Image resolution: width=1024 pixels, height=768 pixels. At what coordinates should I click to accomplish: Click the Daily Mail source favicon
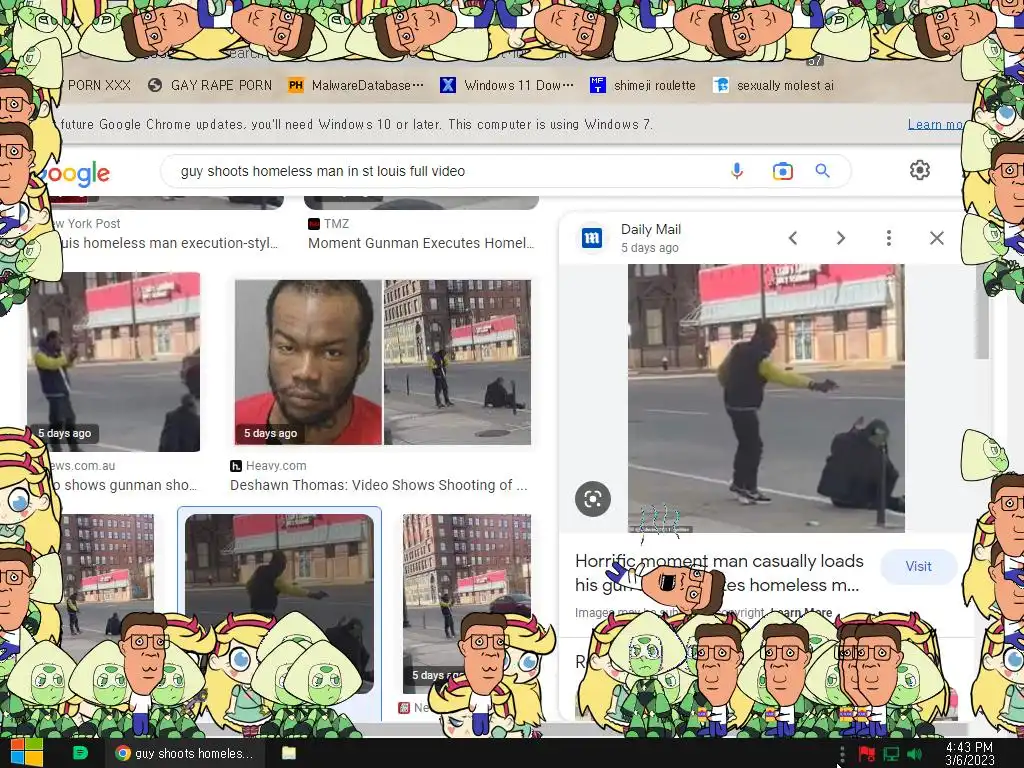click(592, 238)
